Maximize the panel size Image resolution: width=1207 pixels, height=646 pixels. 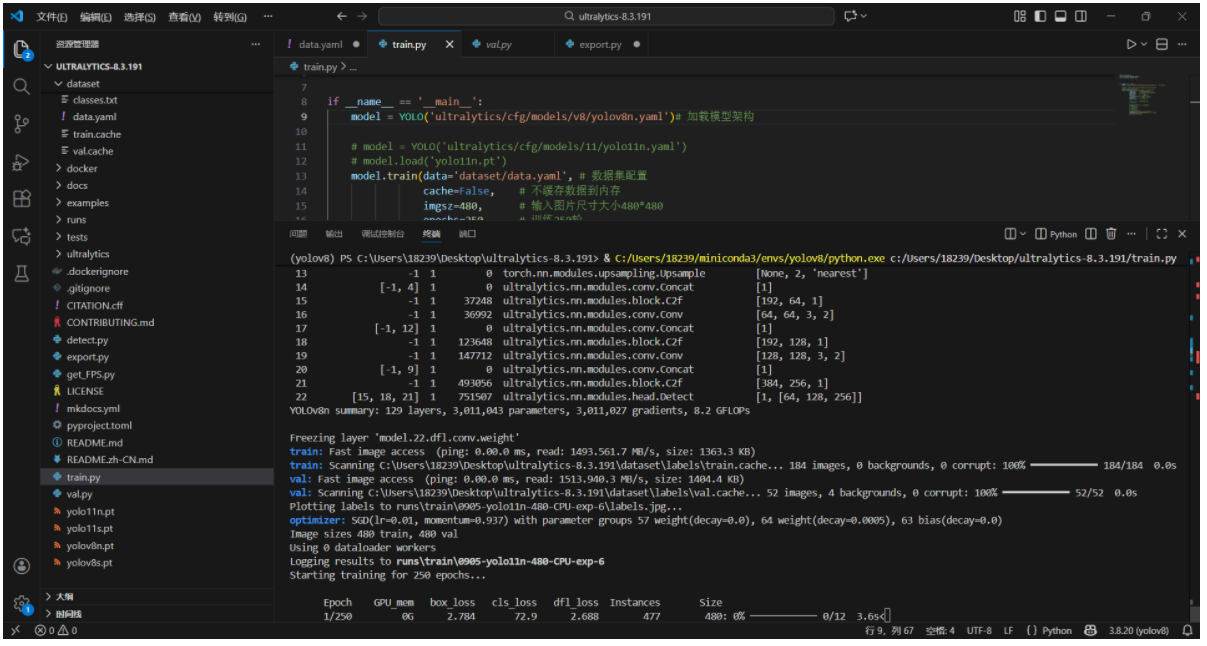1161,234
